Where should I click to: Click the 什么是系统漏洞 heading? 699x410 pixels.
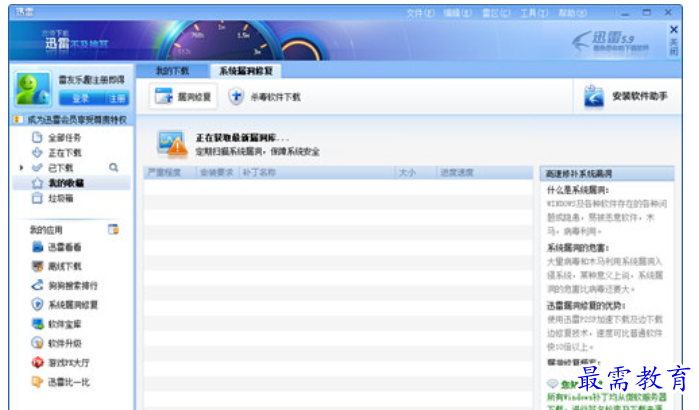pos(578,190)
